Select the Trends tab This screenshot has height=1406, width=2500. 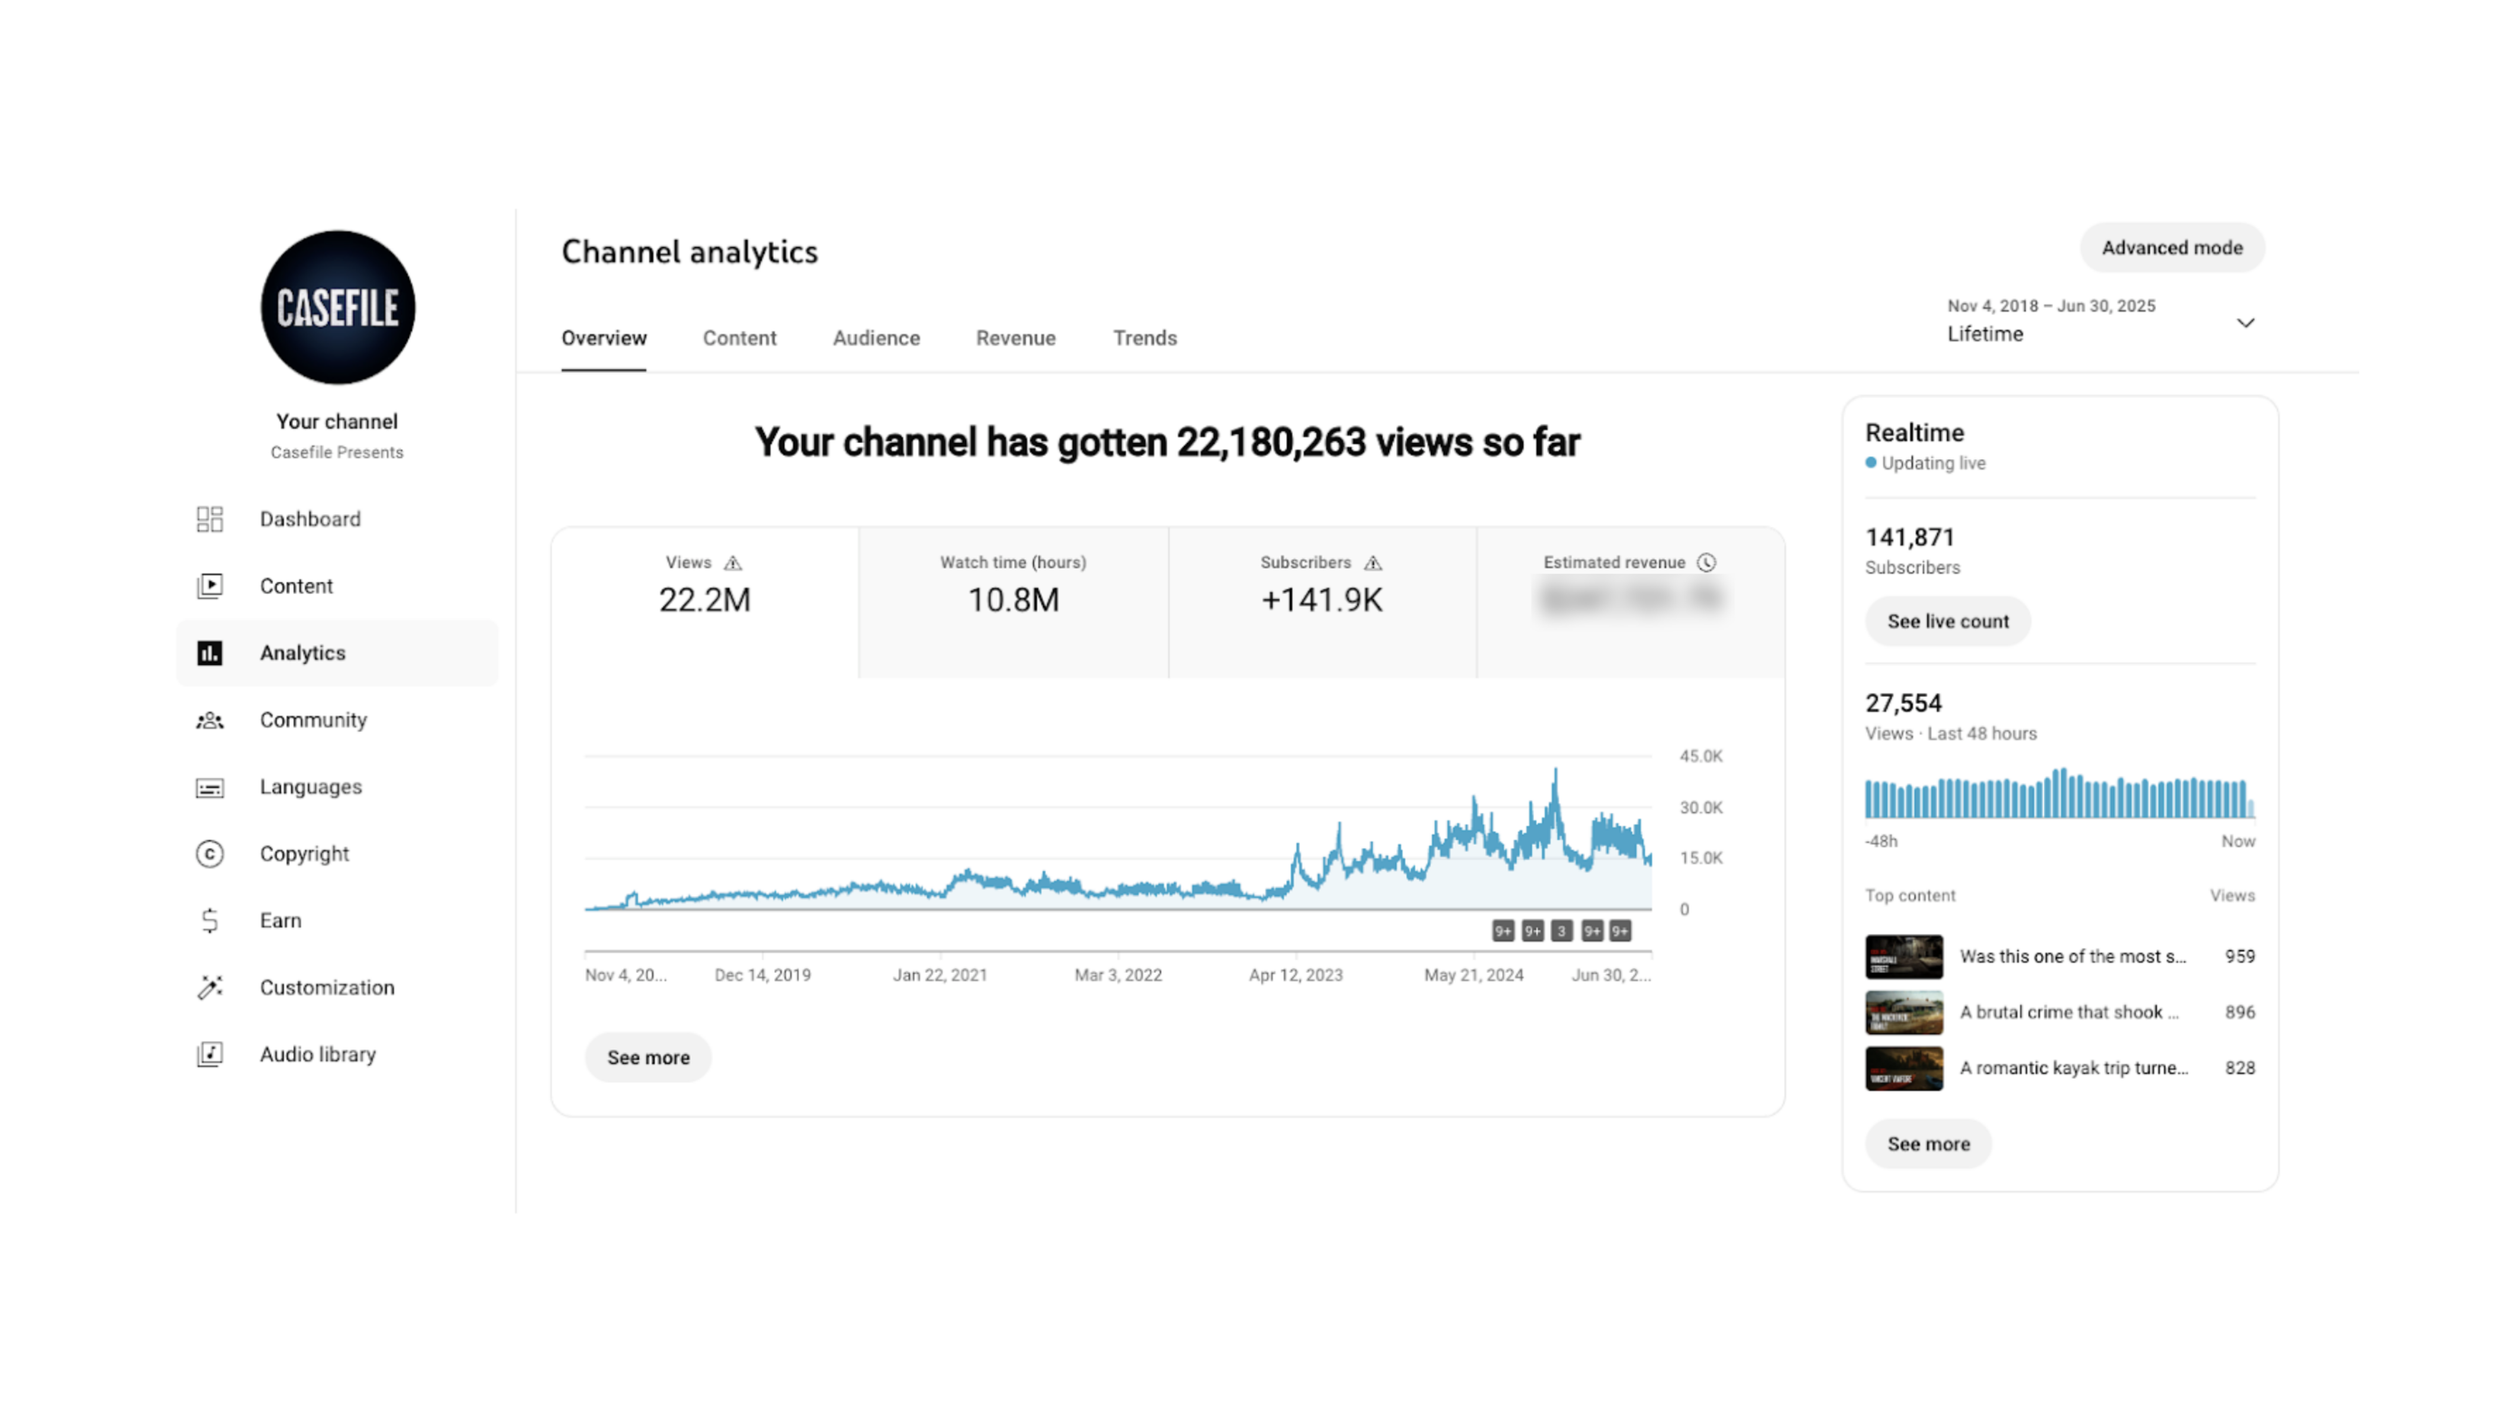pos(1144,338)
